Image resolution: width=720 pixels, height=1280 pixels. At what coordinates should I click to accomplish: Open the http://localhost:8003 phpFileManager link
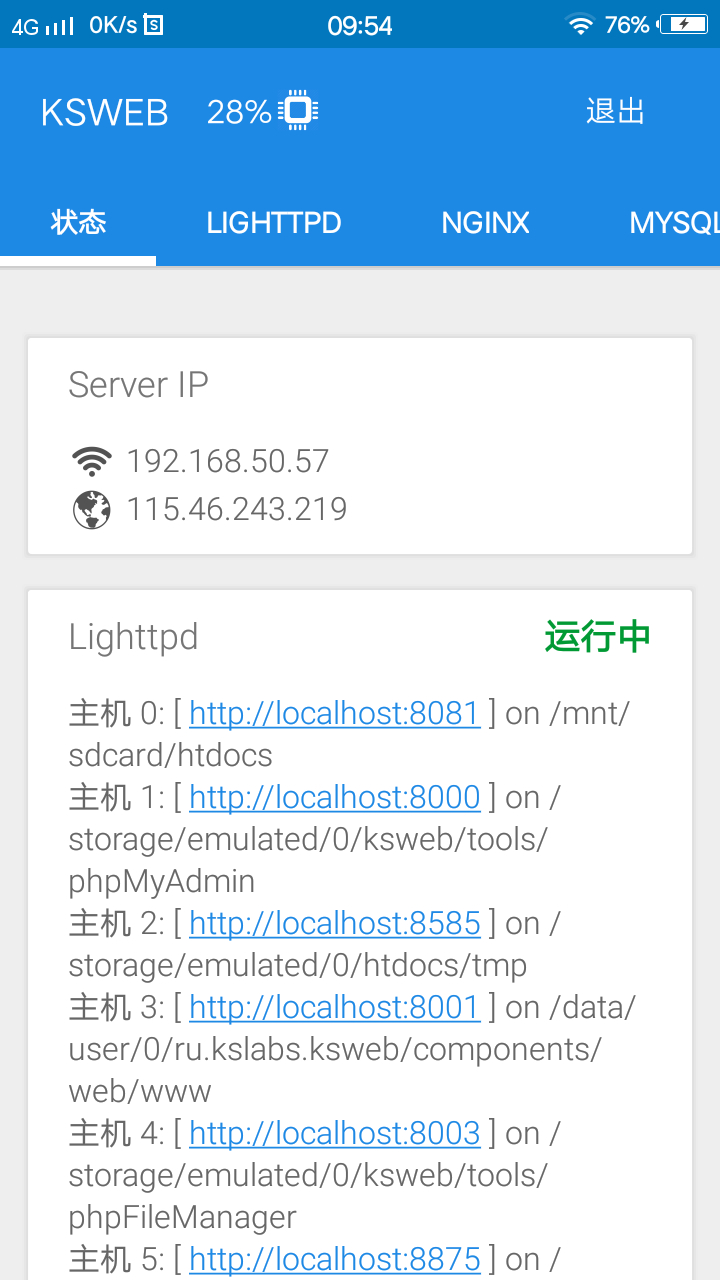pyautogui.click(x=335, y=1133)
